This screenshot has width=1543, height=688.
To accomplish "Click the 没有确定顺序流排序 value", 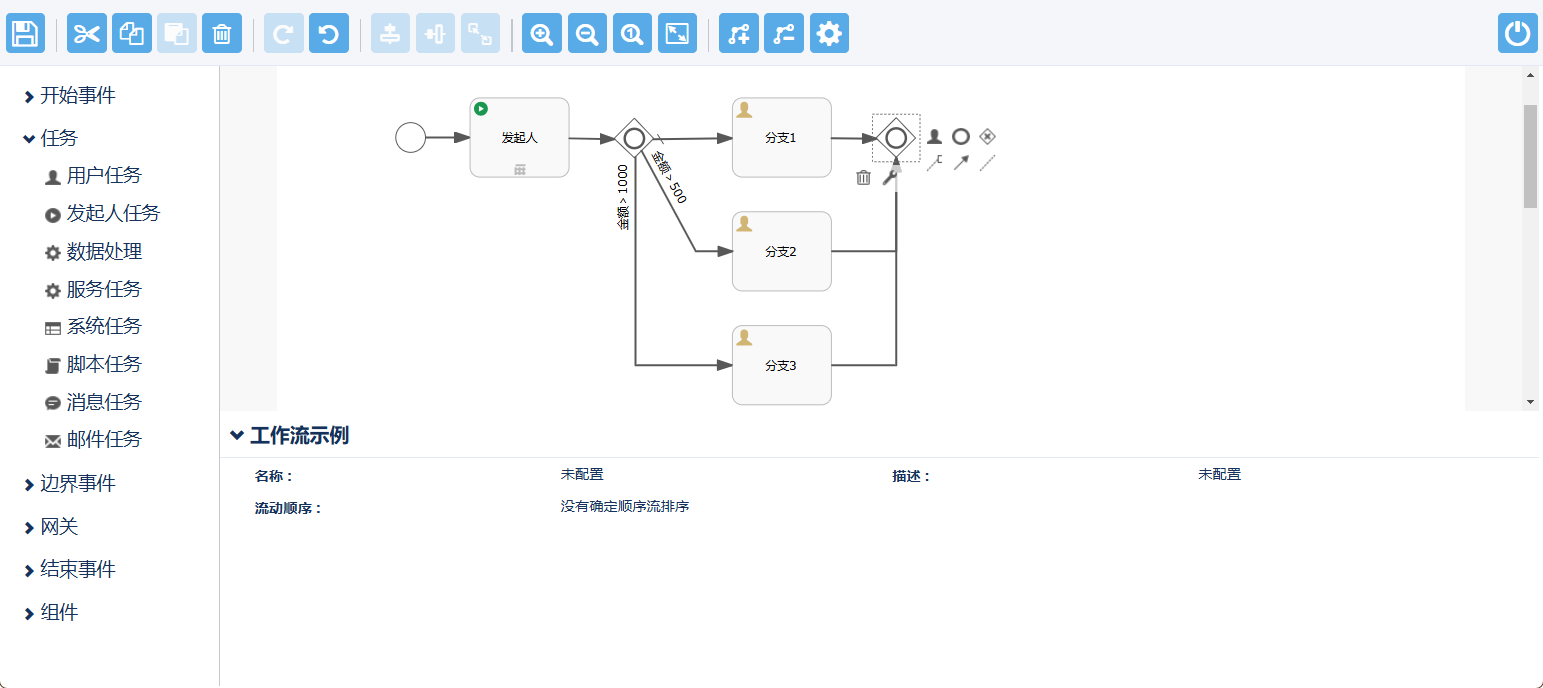I will [x=625, y=506].
